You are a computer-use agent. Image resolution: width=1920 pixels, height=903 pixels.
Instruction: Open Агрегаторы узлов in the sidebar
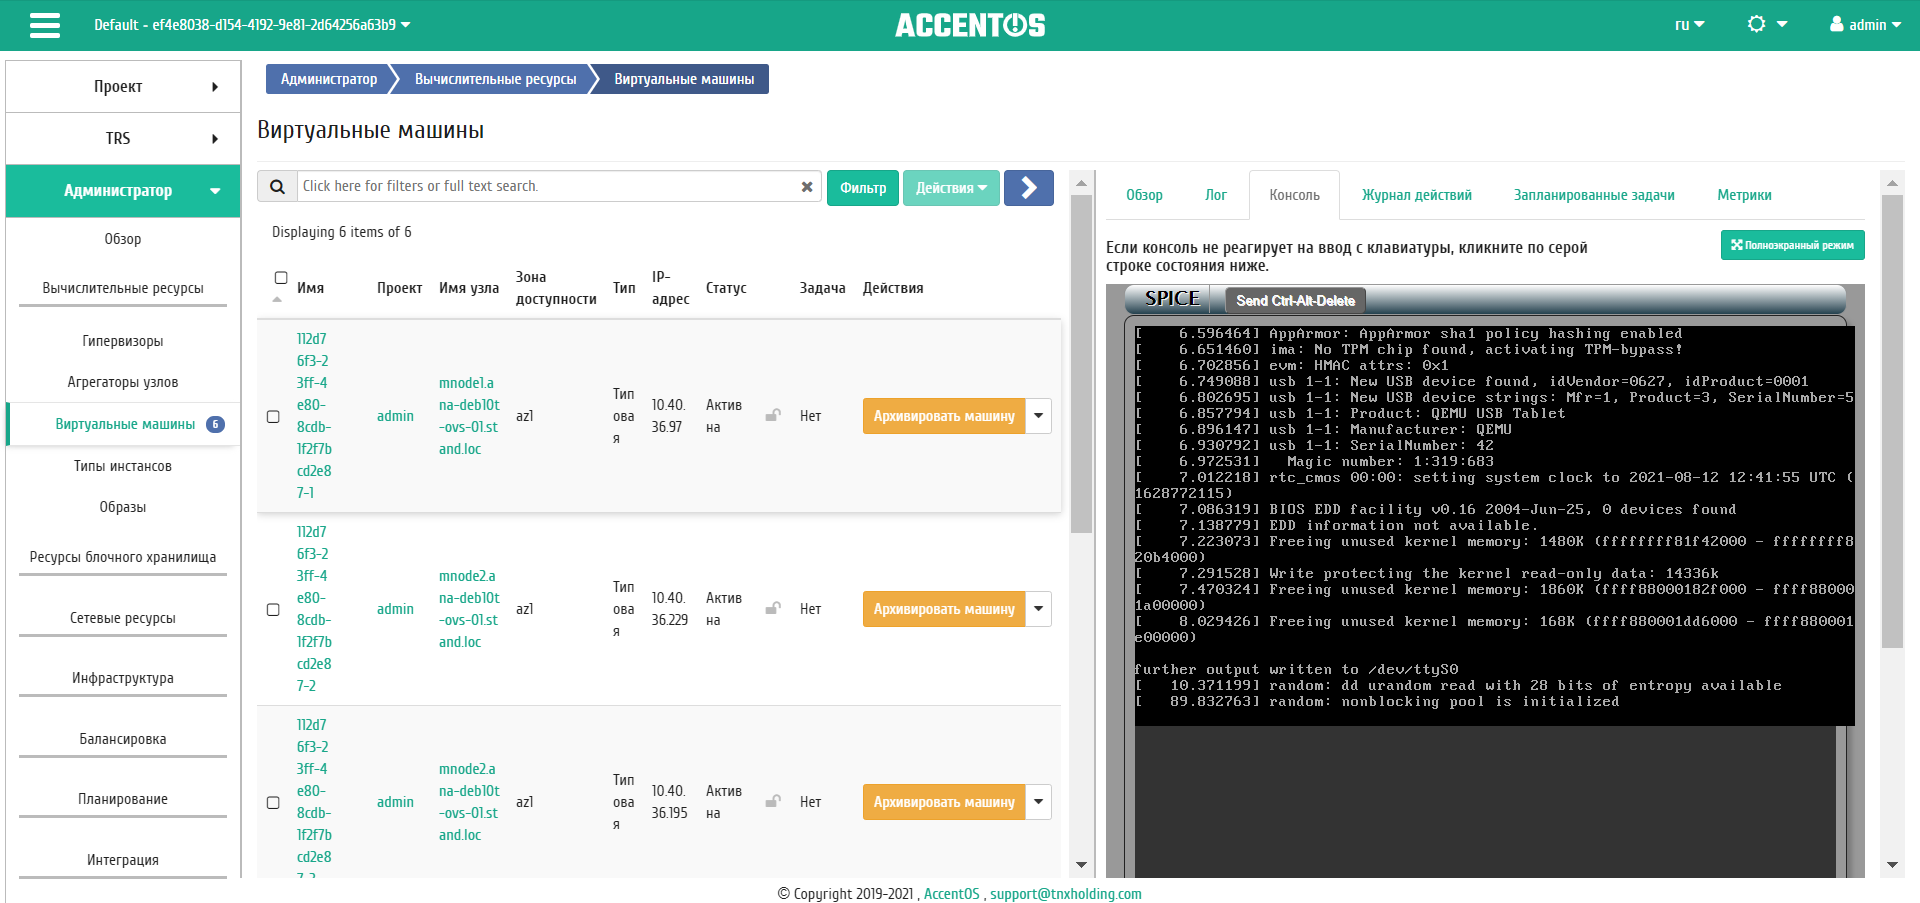pyautogui.click(x=123, y=382)
